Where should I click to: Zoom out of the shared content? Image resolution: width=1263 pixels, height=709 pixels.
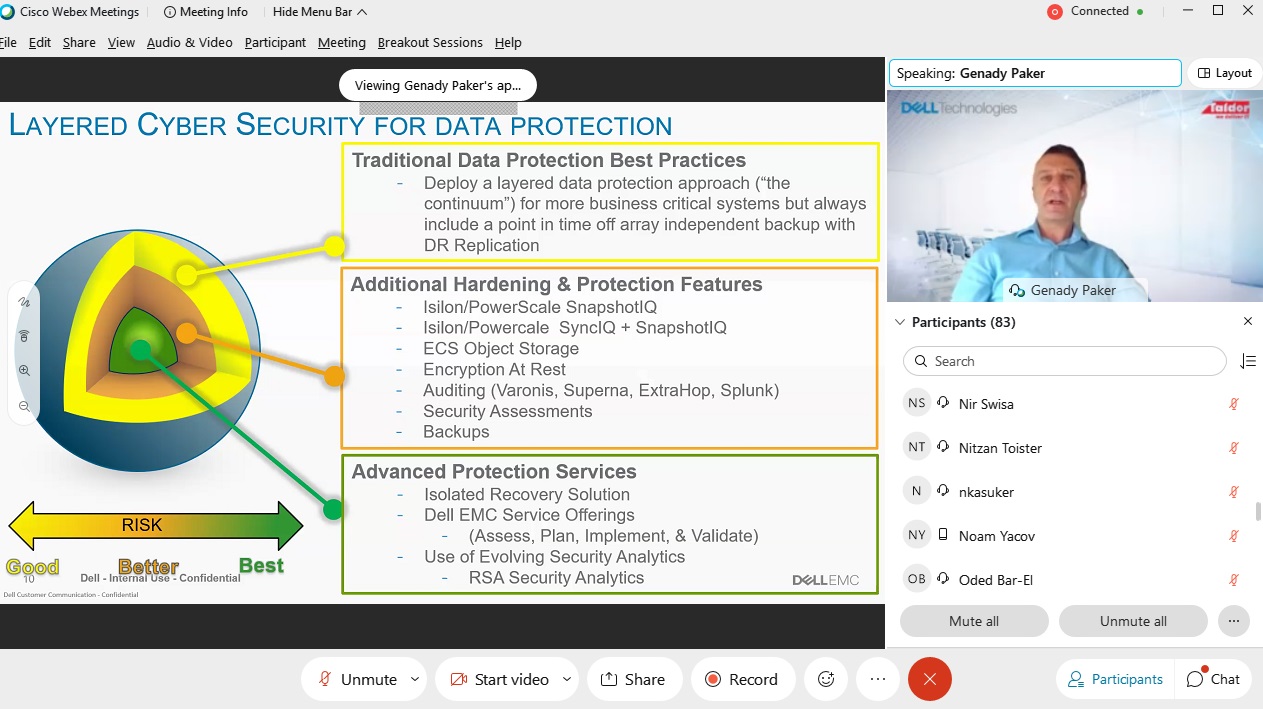24,406
